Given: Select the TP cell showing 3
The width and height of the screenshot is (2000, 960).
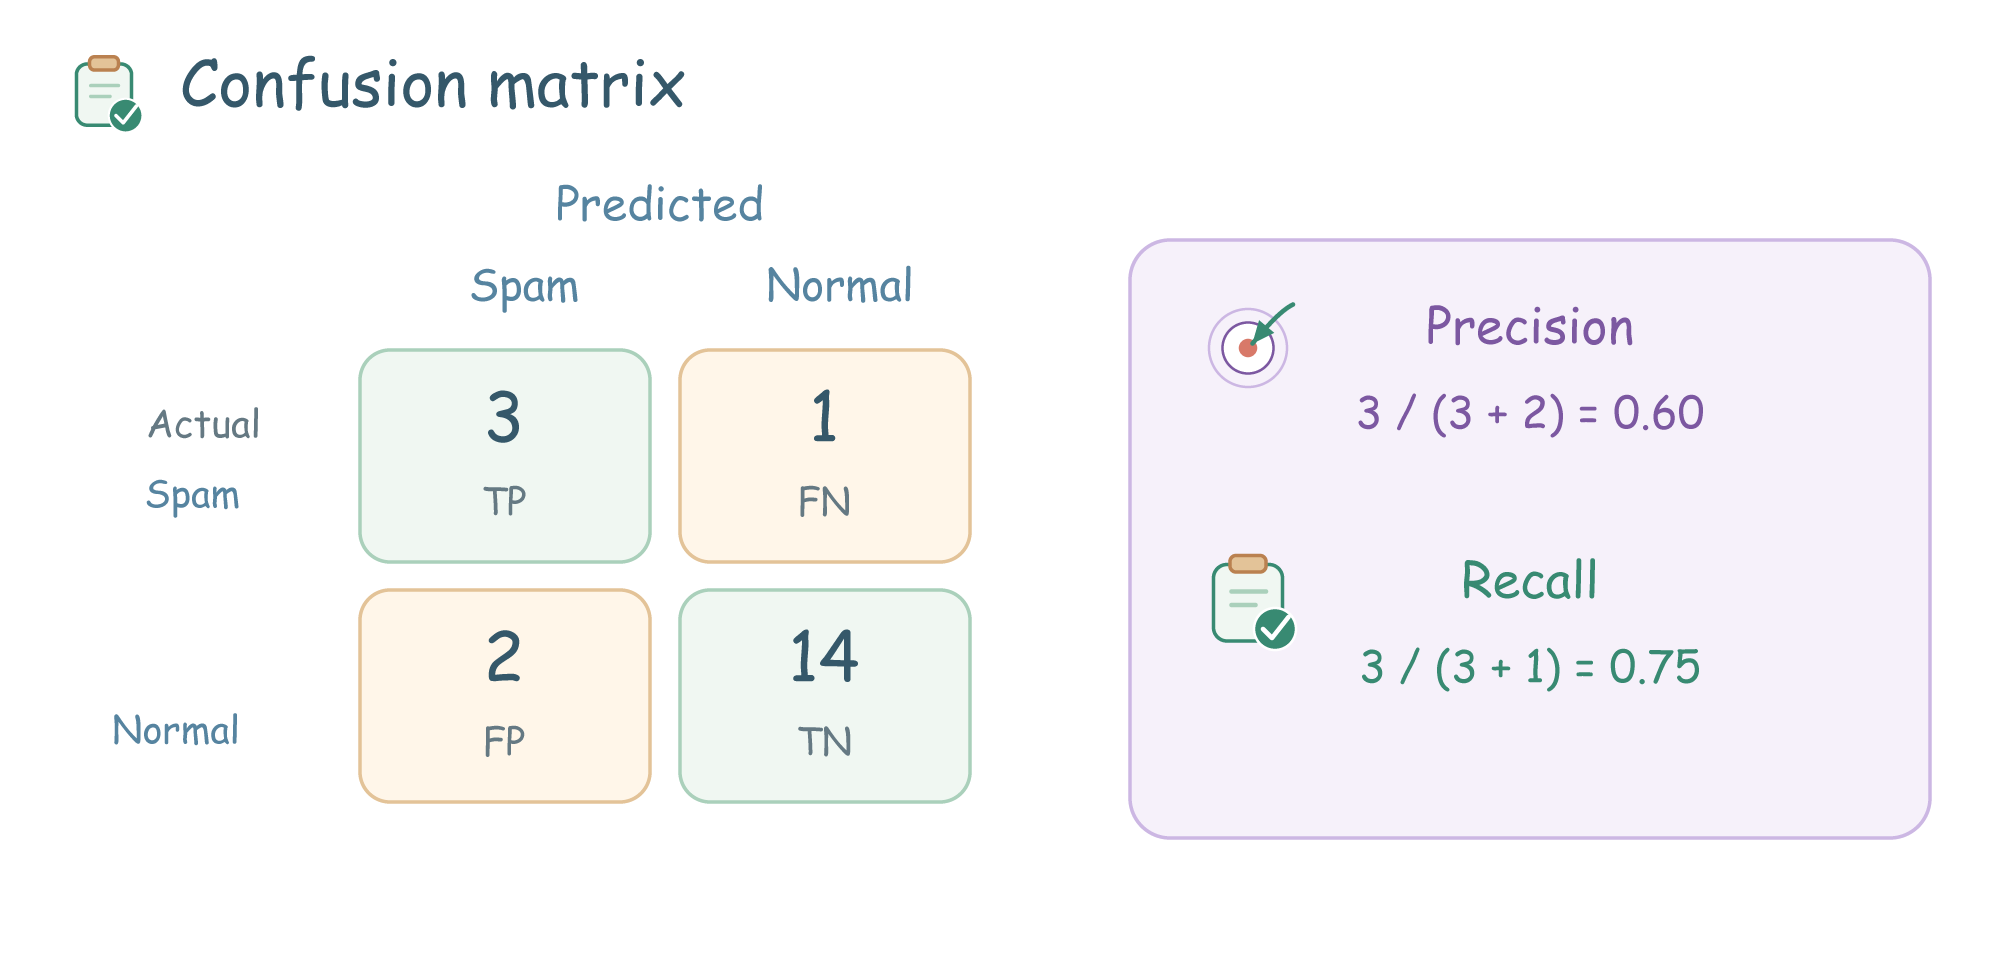Looking at the screenshot, I should point(505,456).
